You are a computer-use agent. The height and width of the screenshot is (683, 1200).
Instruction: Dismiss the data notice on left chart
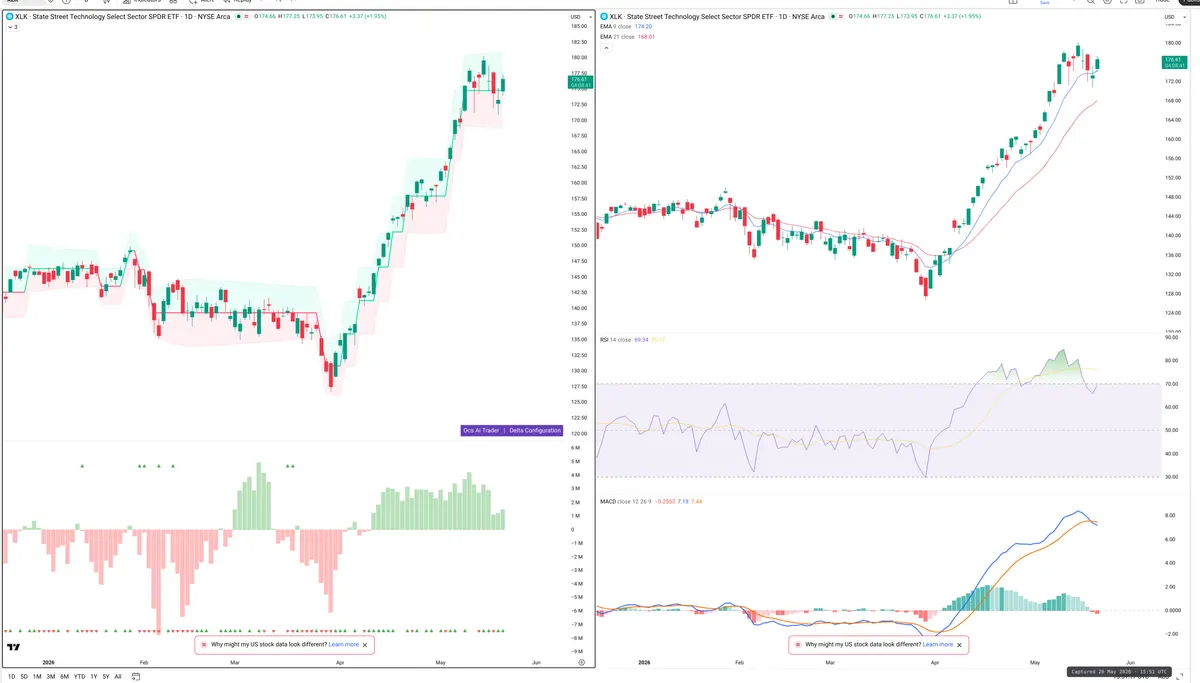365,645
